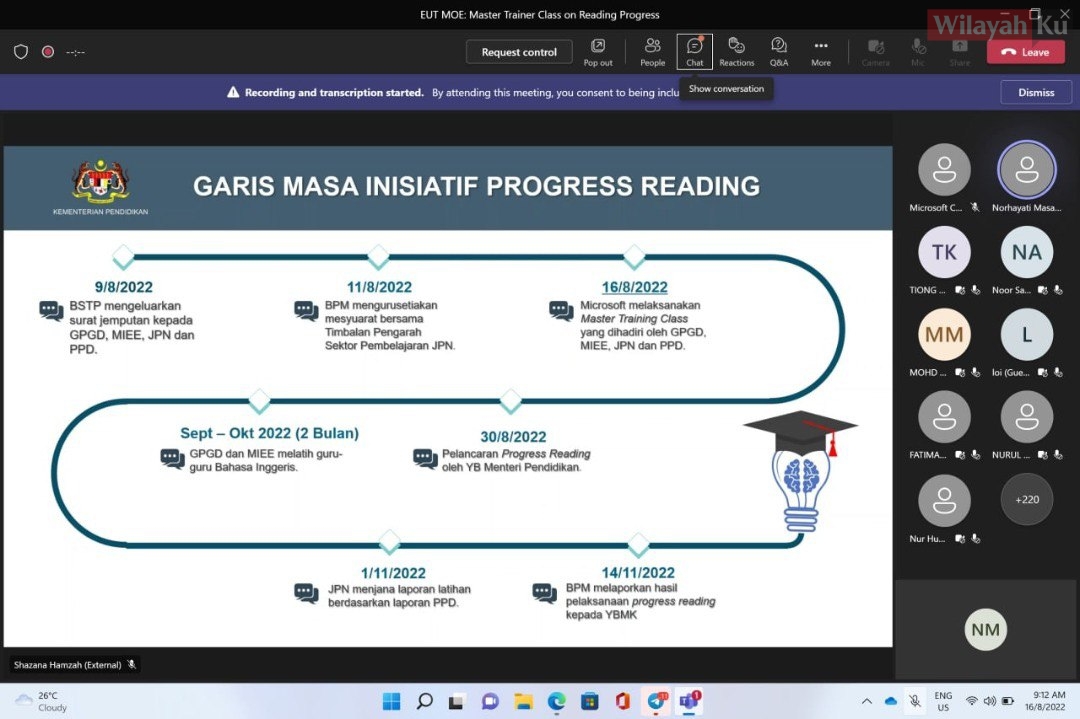Open the Chat conversation panel
This screenshot has width=1080, height=719.
tap(694, 51)
